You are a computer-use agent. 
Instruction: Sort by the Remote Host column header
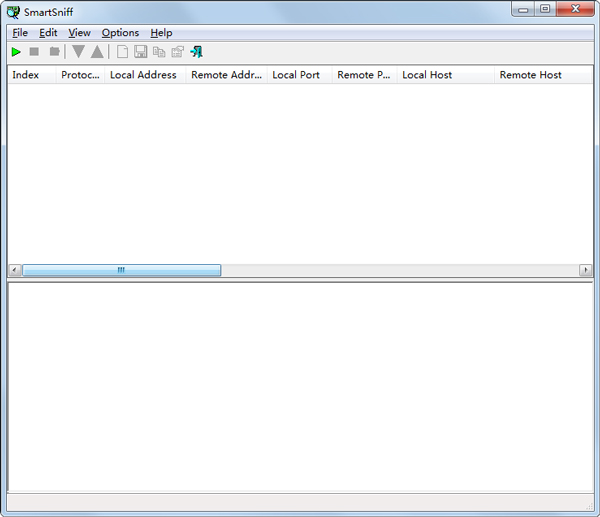(x=543, y=75)
